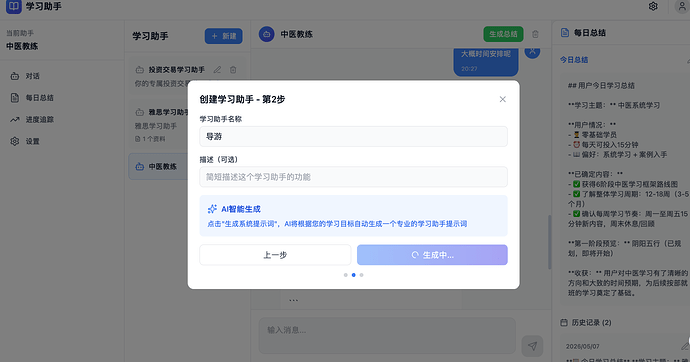Screen dimensions: 690x362
Task: Click the 学习助手 app logo icon
Action: pyautogui.click(x=14, y=7)
